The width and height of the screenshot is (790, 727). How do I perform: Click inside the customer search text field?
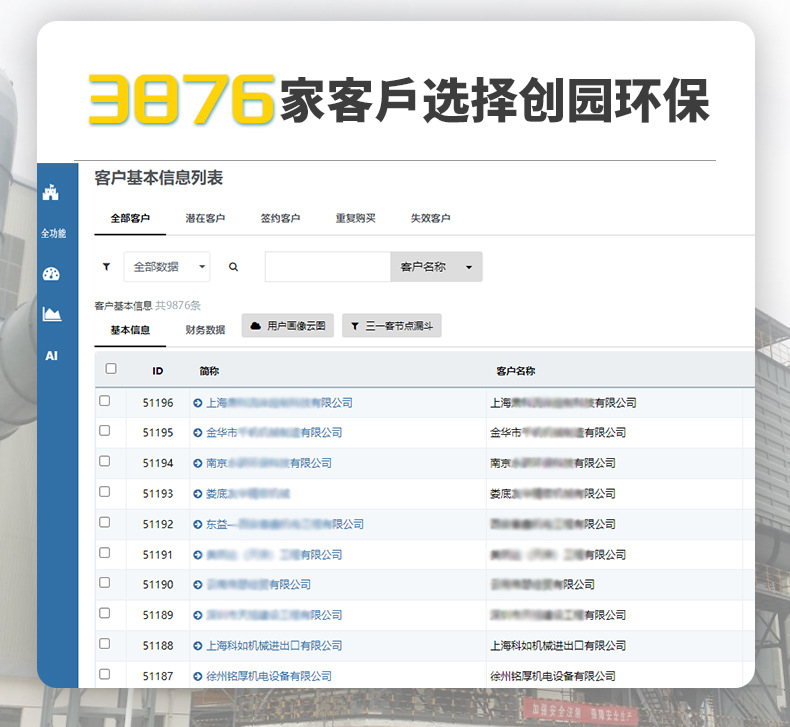[x=328, y=267]
